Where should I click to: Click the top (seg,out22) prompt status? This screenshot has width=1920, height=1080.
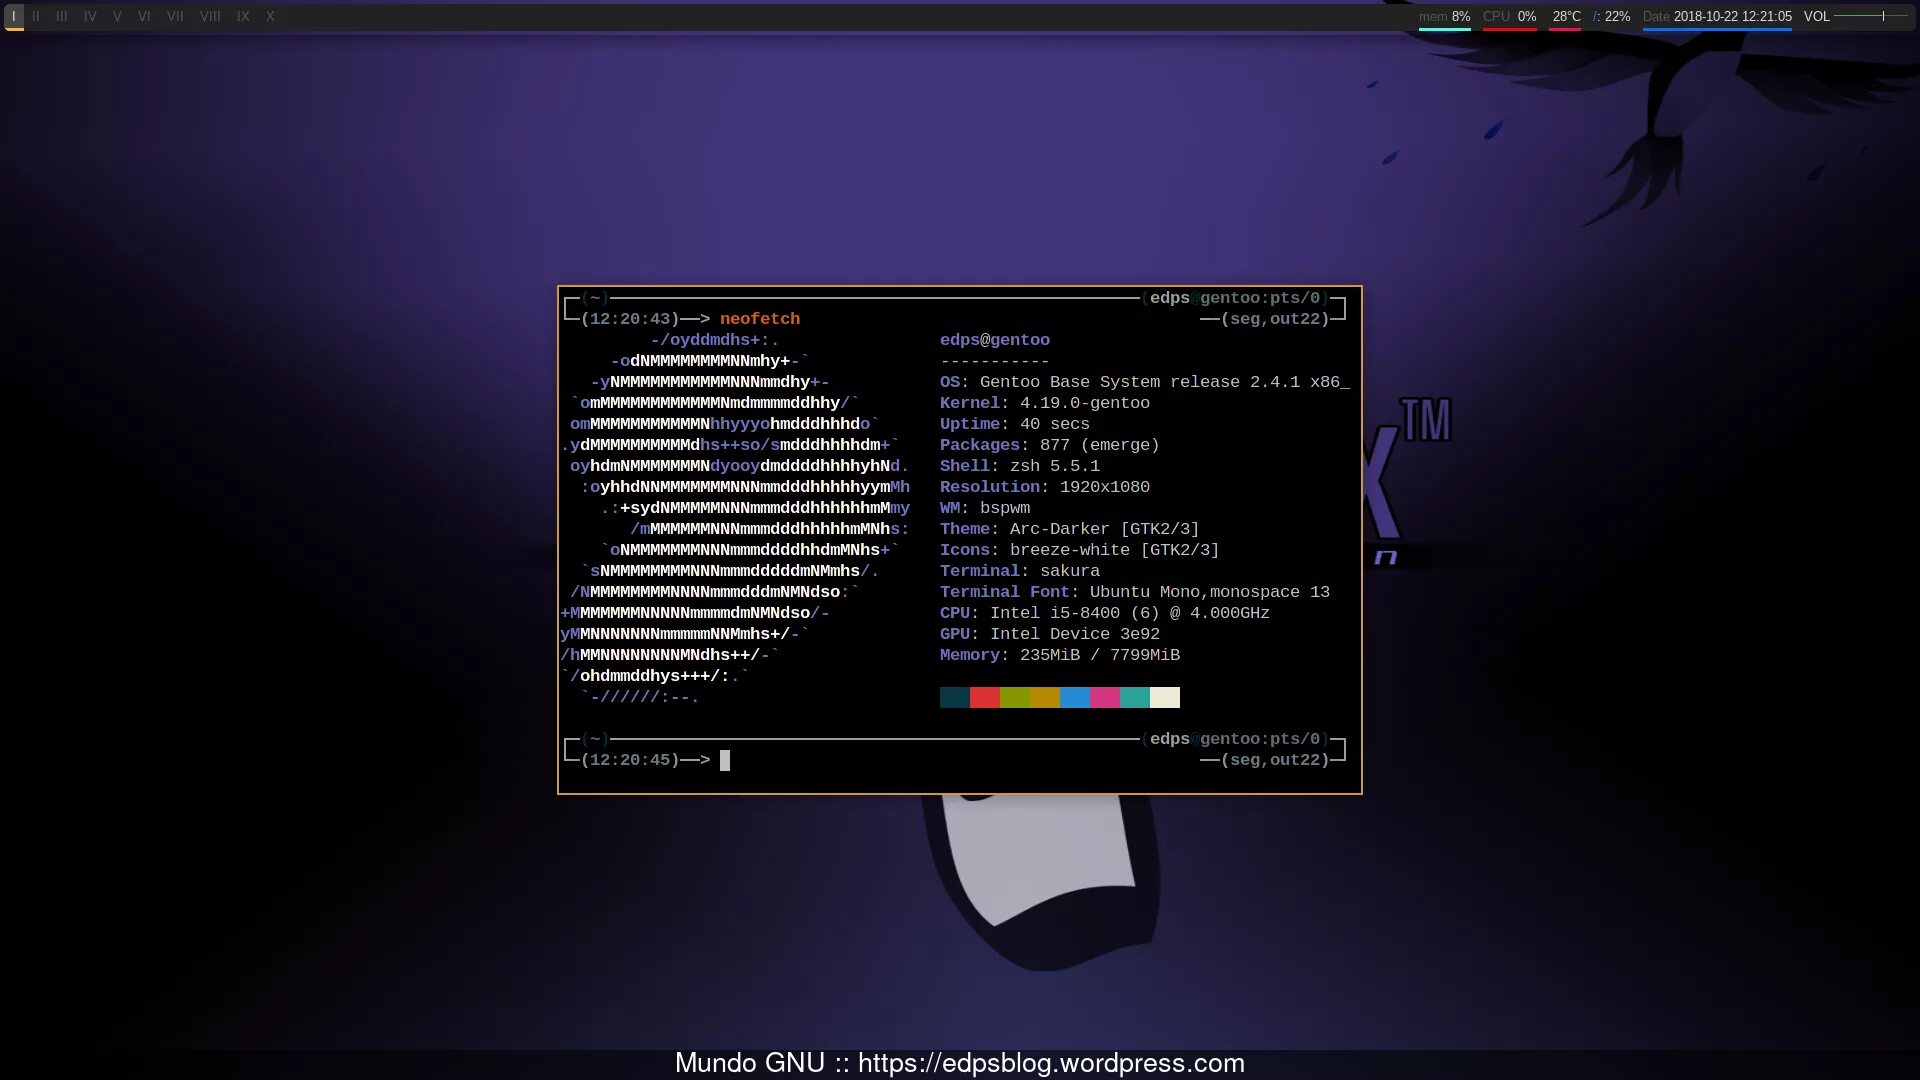pos(1275,319)
